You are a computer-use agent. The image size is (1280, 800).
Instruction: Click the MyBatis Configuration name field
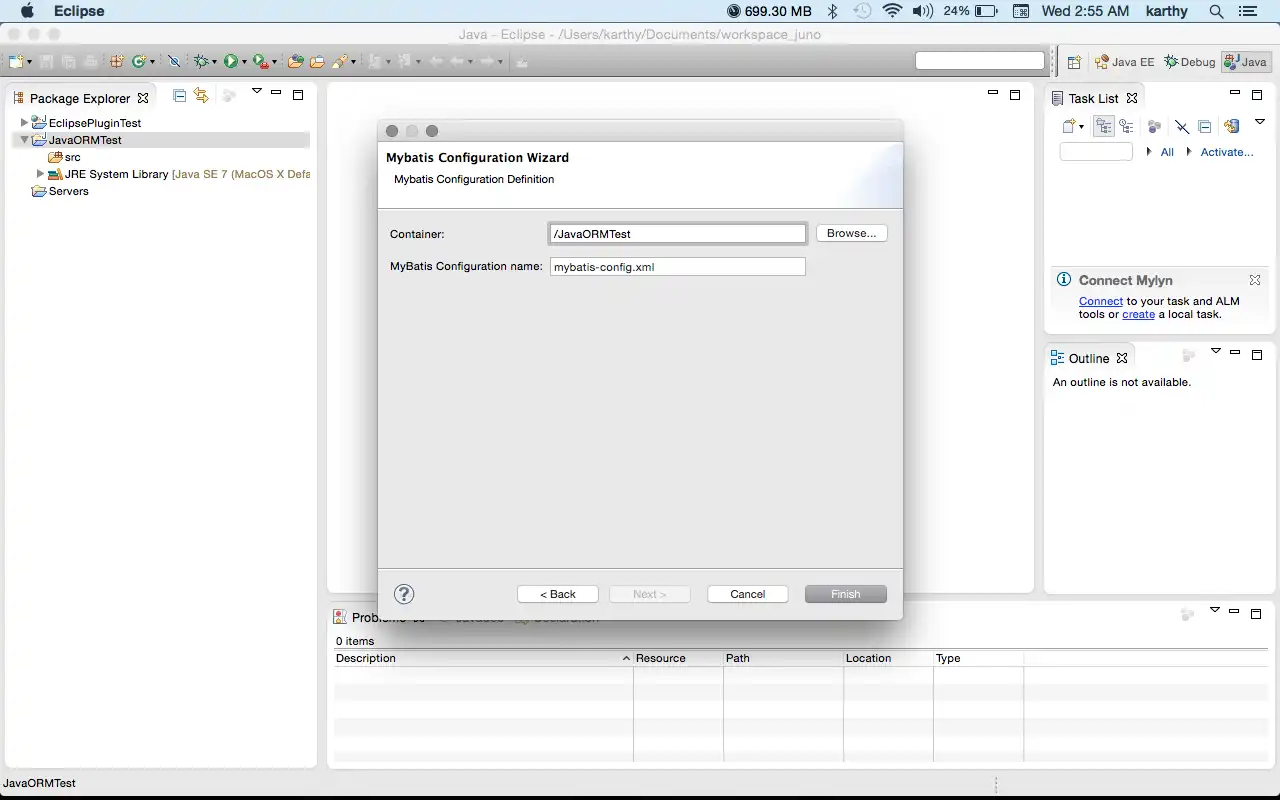(x=677, y=267)
